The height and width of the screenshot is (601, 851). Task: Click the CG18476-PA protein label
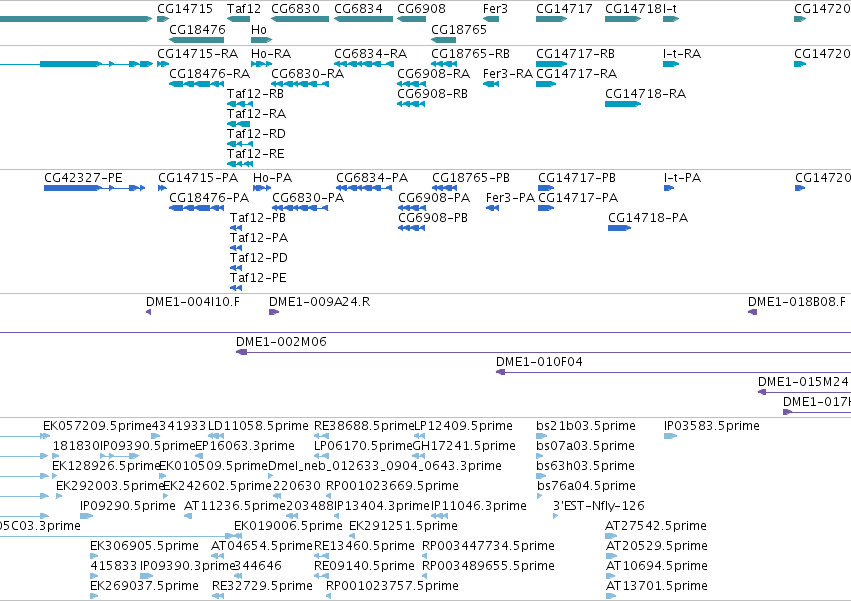point(209,198)
